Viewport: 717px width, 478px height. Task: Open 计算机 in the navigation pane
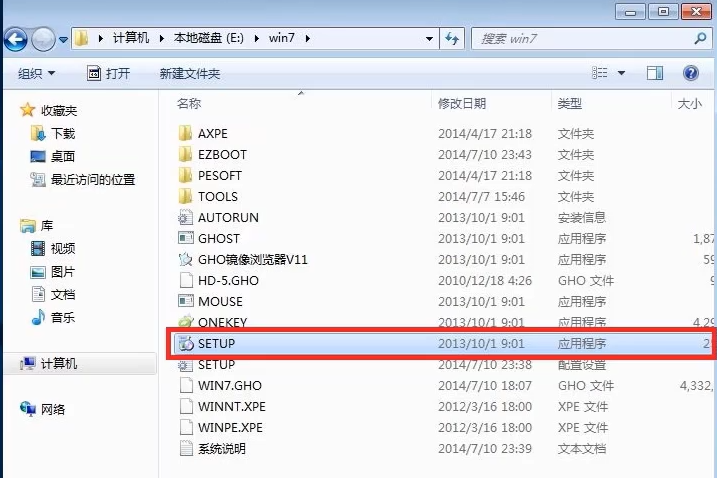point(58,364)
